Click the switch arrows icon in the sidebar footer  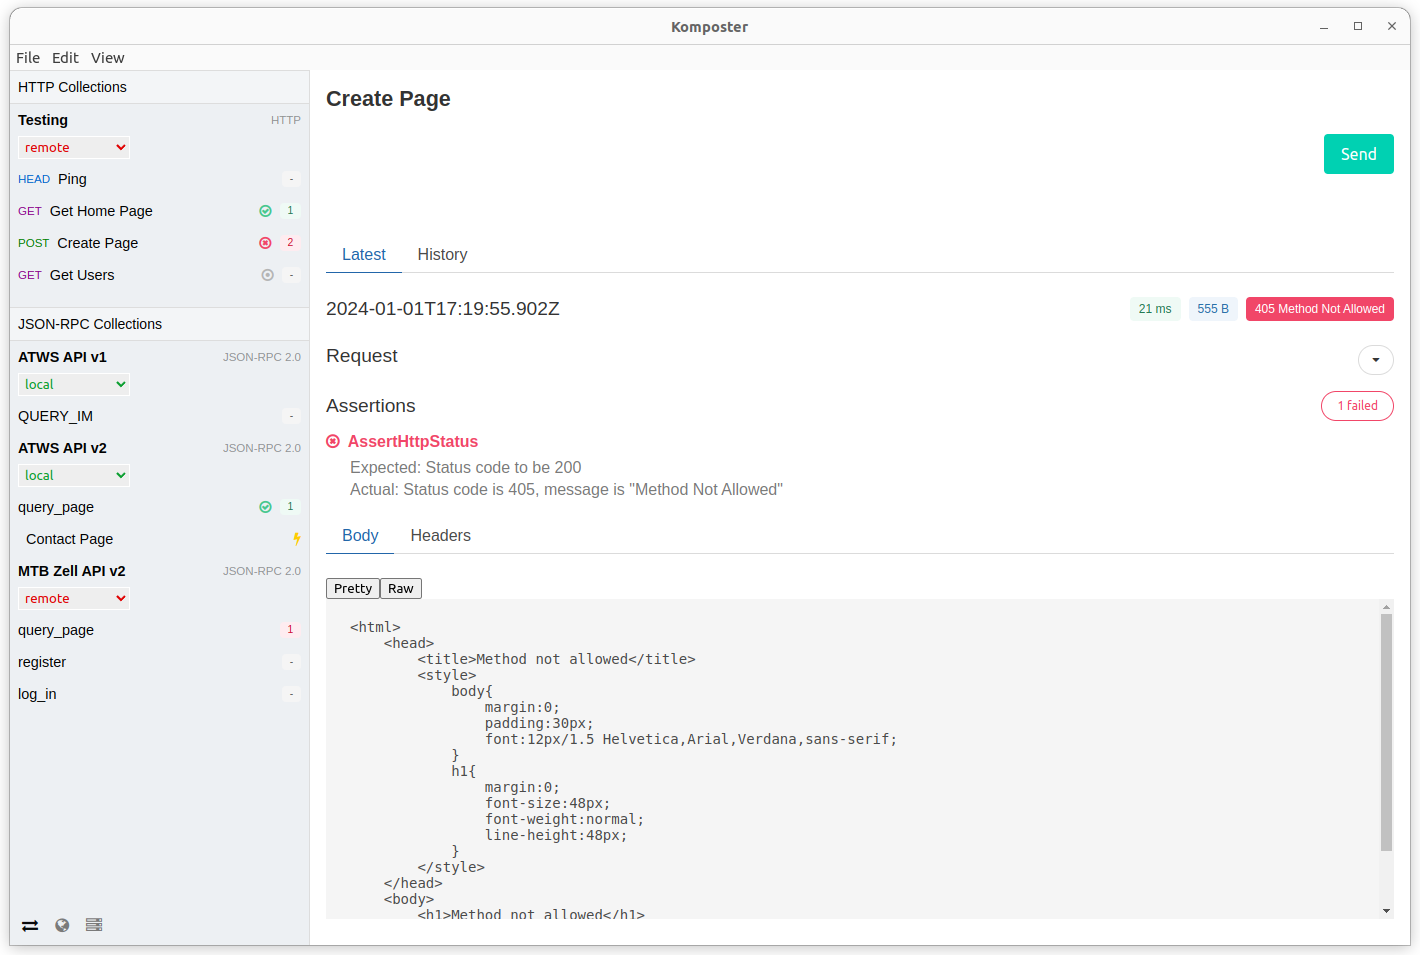tap(30, 925)
